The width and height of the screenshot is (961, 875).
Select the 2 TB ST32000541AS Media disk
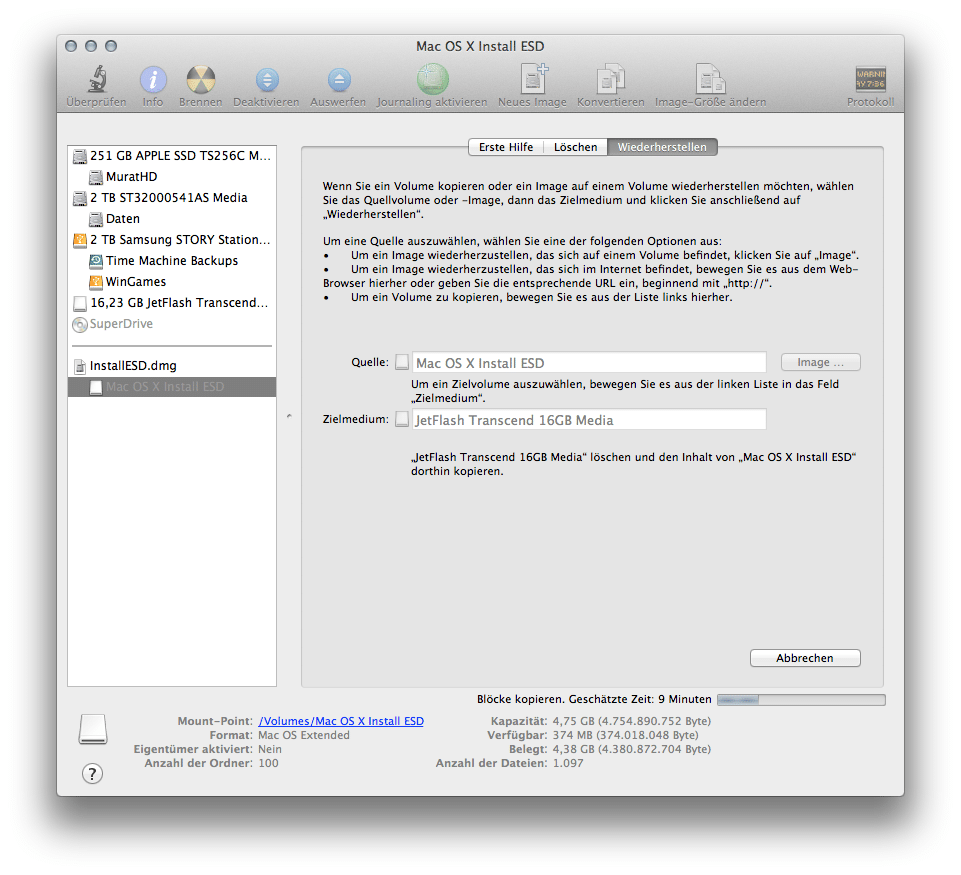pos(172,197)
